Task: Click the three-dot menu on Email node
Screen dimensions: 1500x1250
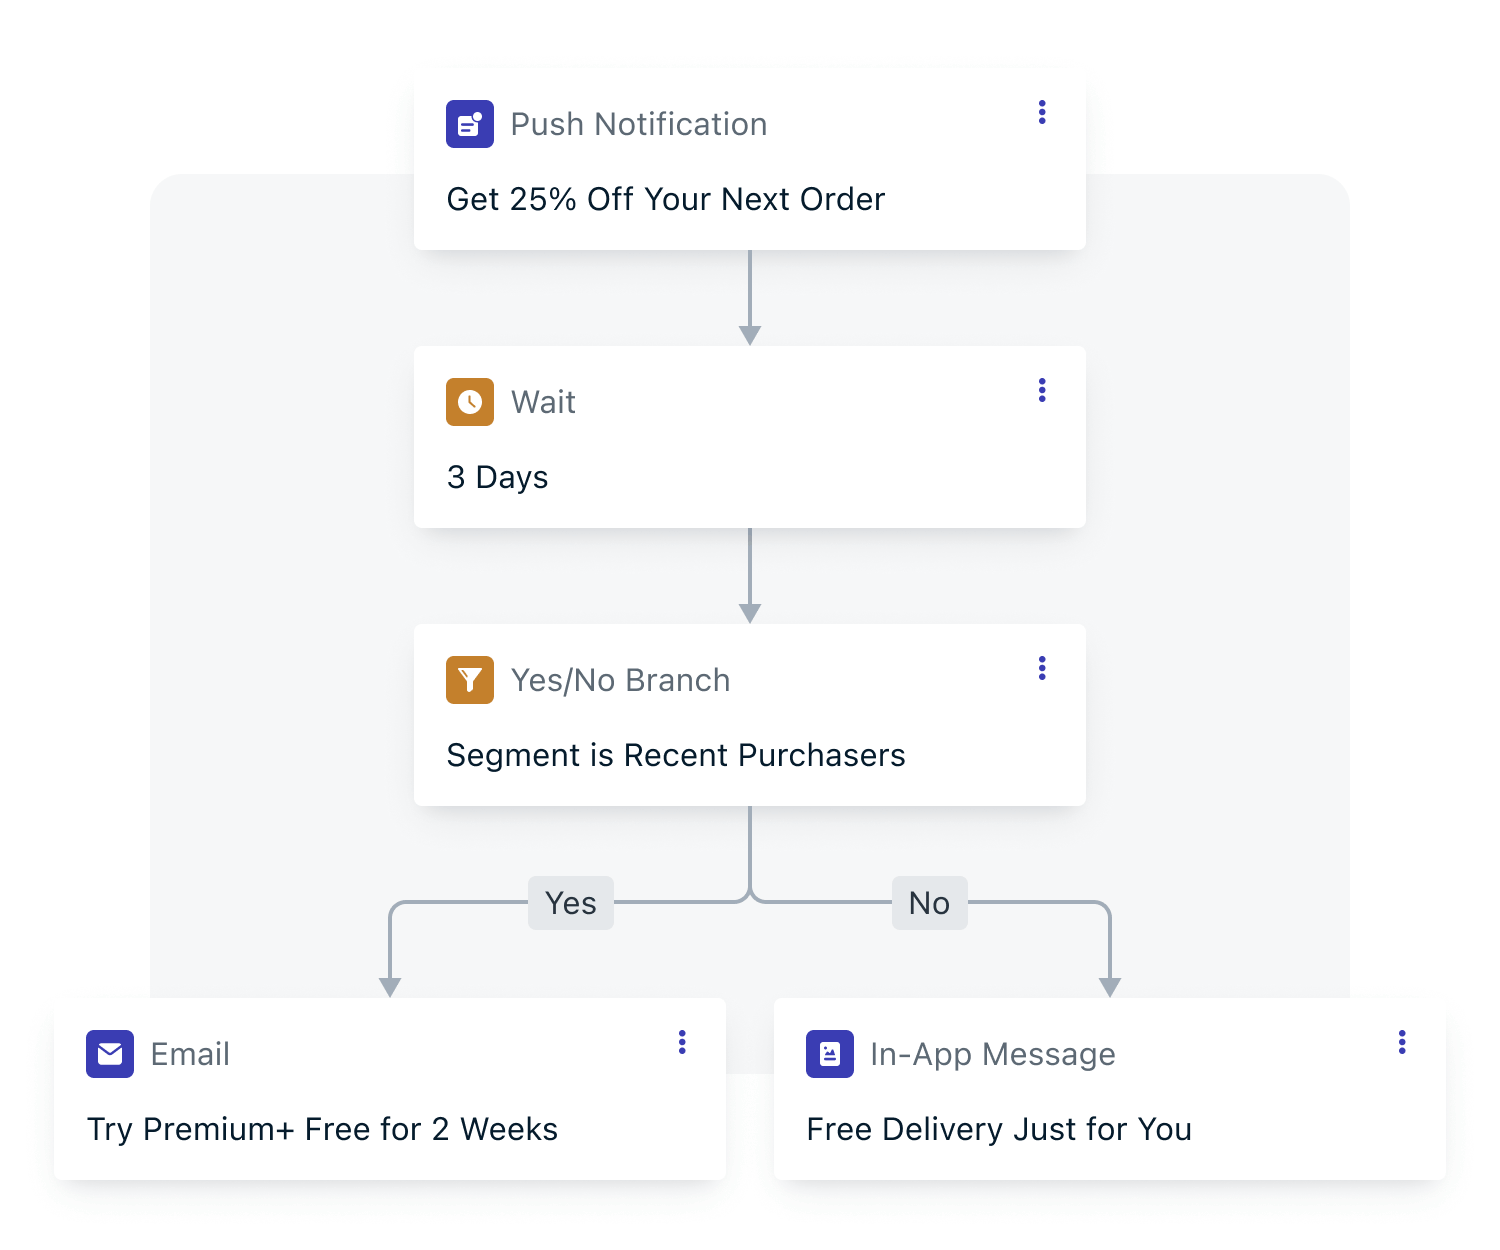Action: click(683, 1042)
